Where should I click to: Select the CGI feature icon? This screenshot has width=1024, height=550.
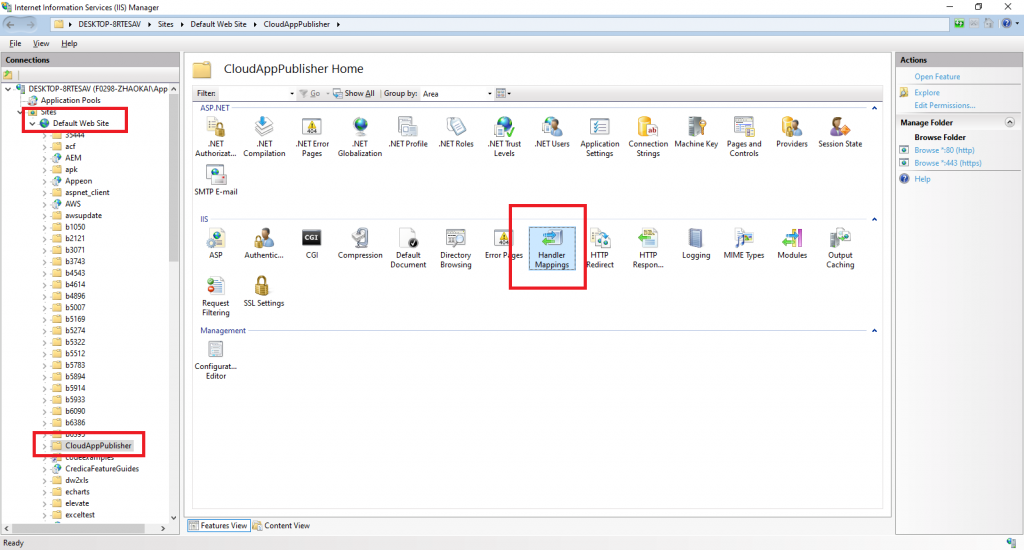pos(311,243)
